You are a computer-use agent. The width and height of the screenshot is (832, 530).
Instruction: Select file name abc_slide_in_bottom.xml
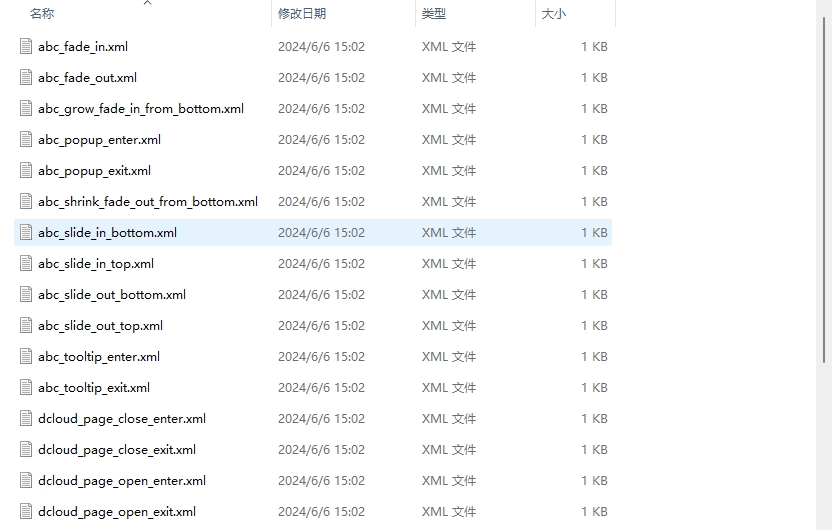point(107,233)
